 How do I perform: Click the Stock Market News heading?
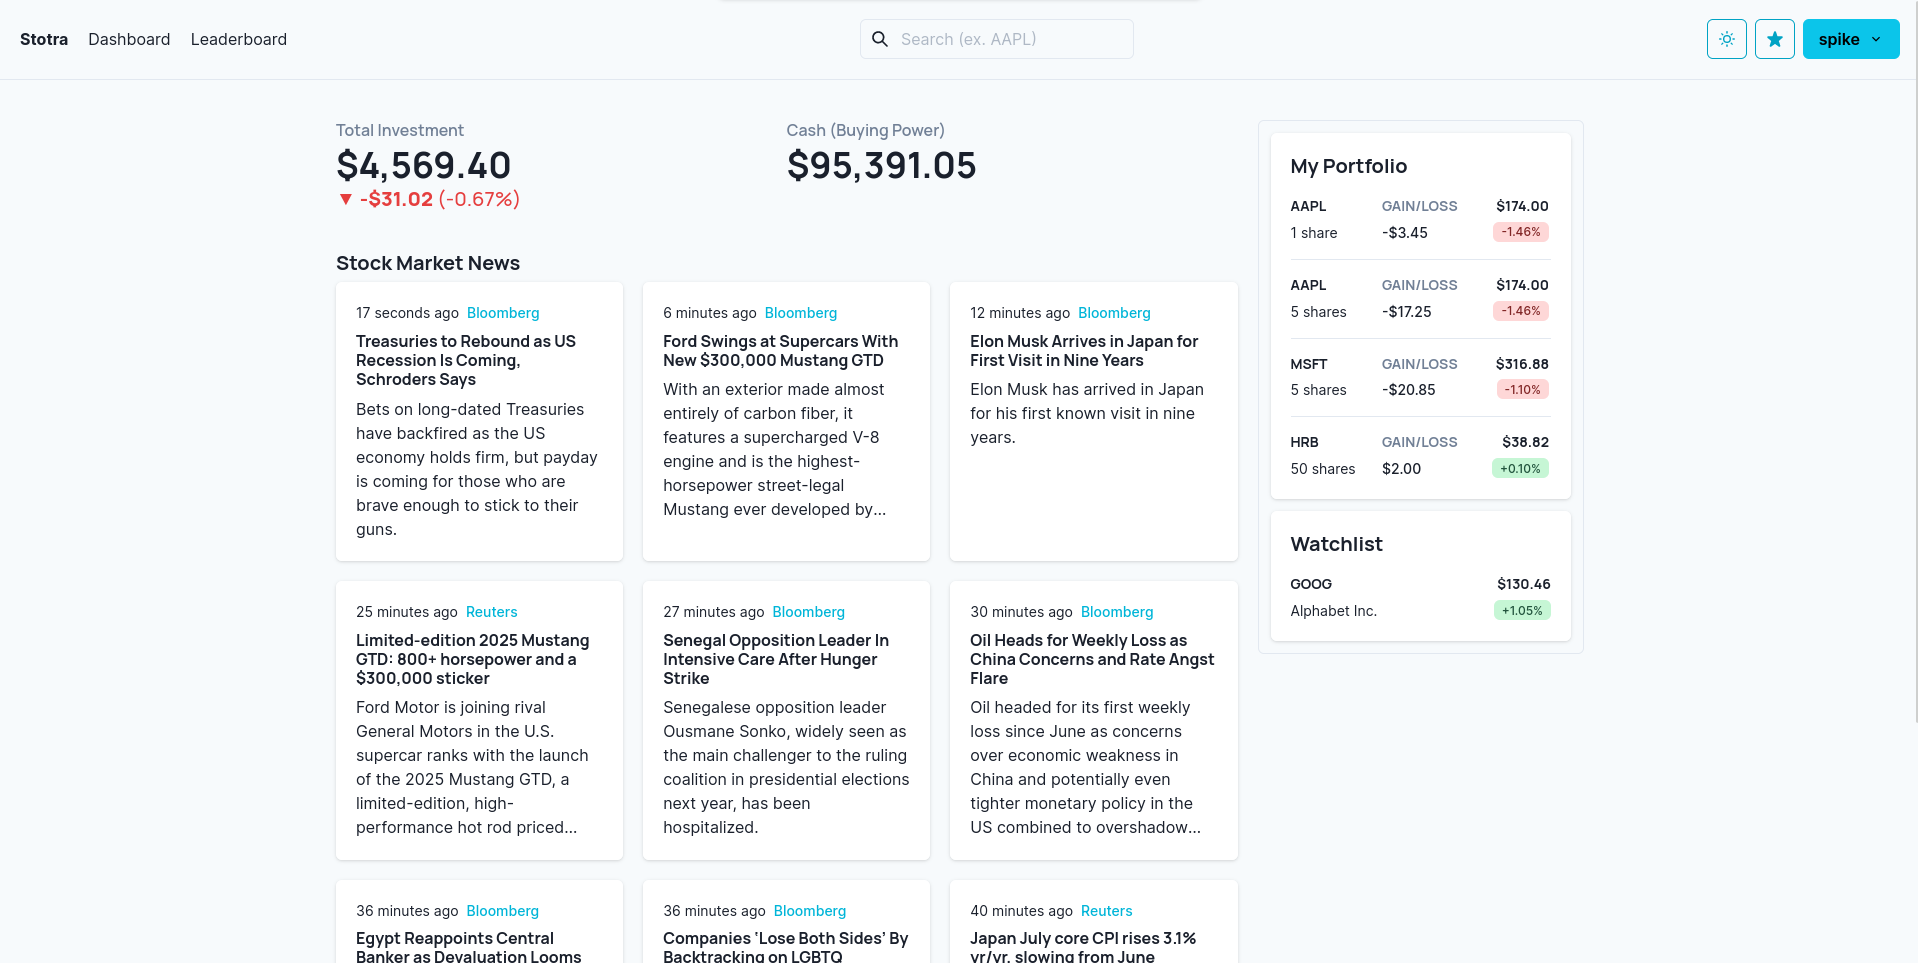coord(428,263)
